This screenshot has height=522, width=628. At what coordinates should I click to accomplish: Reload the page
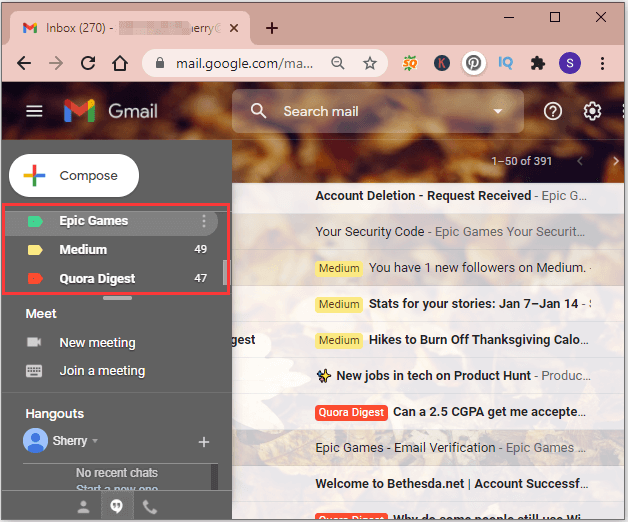[x=88, y=63]
